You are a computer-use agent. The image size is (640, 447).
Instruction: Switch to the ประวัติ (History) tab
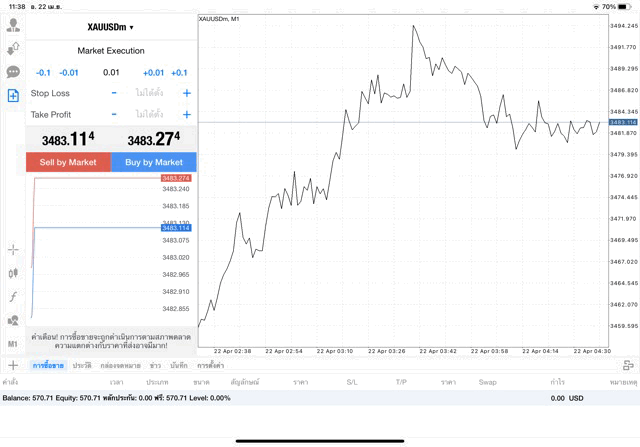(x=82, y=366)
